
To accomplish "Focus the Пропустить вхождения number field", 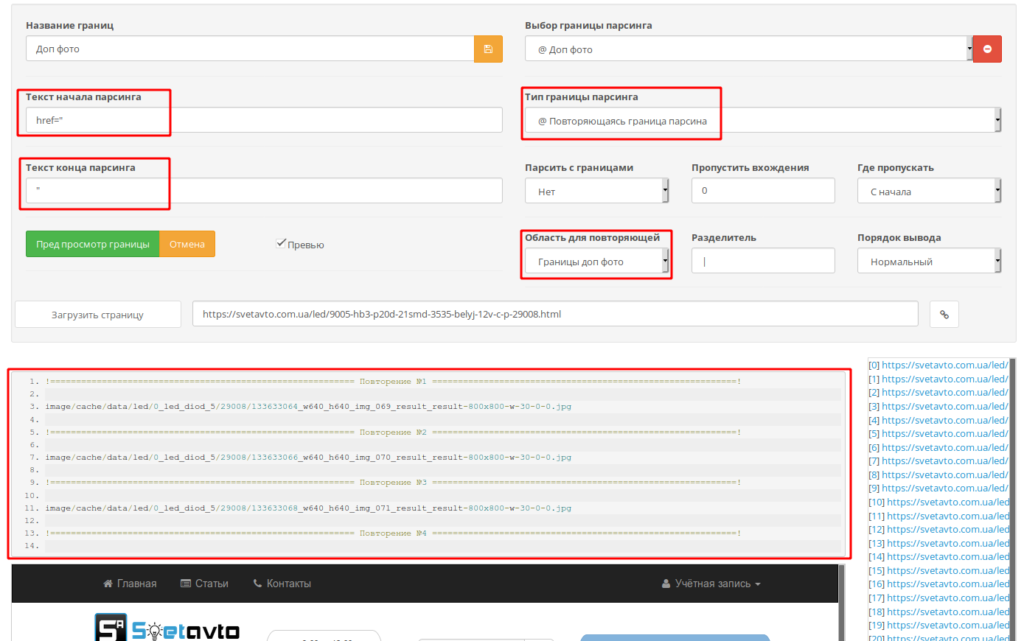I will (763, 191).
